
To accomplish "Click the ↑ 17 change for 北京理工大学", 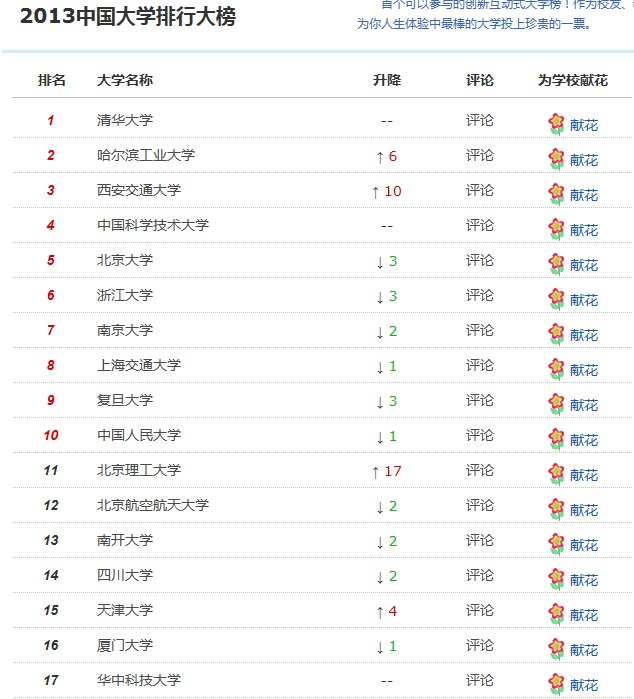I will (387, 471).
